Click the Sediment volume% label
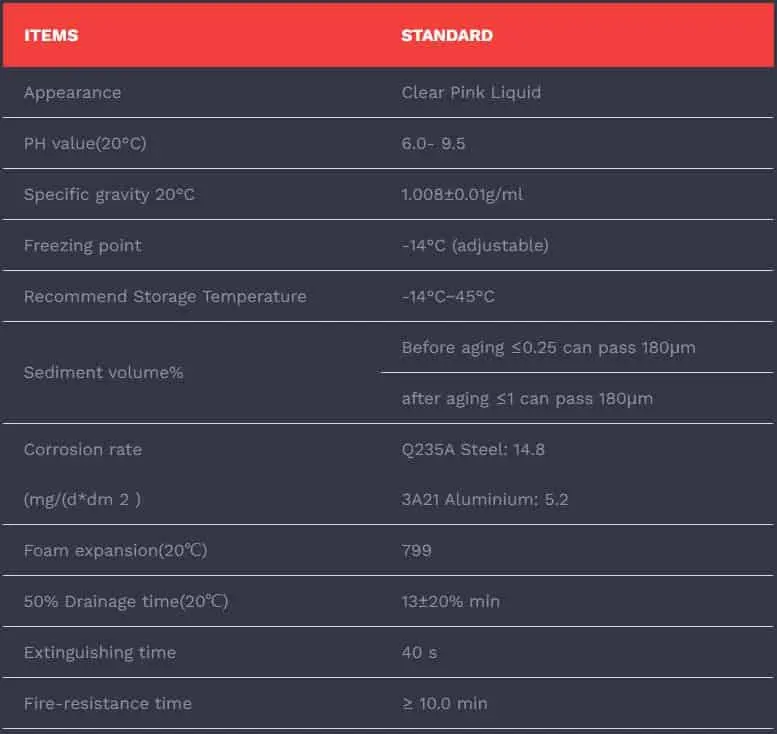The image size is (777, 734). tap(90, 372)
